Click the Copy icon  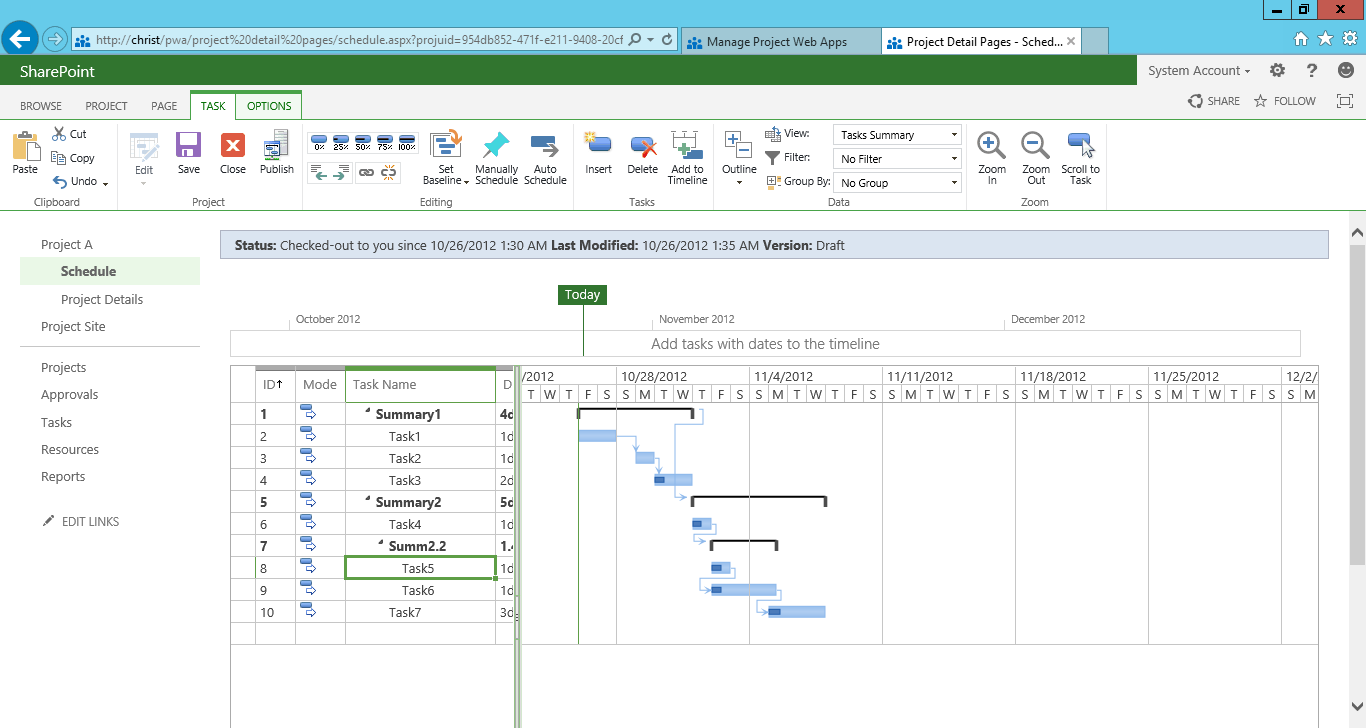59,158
